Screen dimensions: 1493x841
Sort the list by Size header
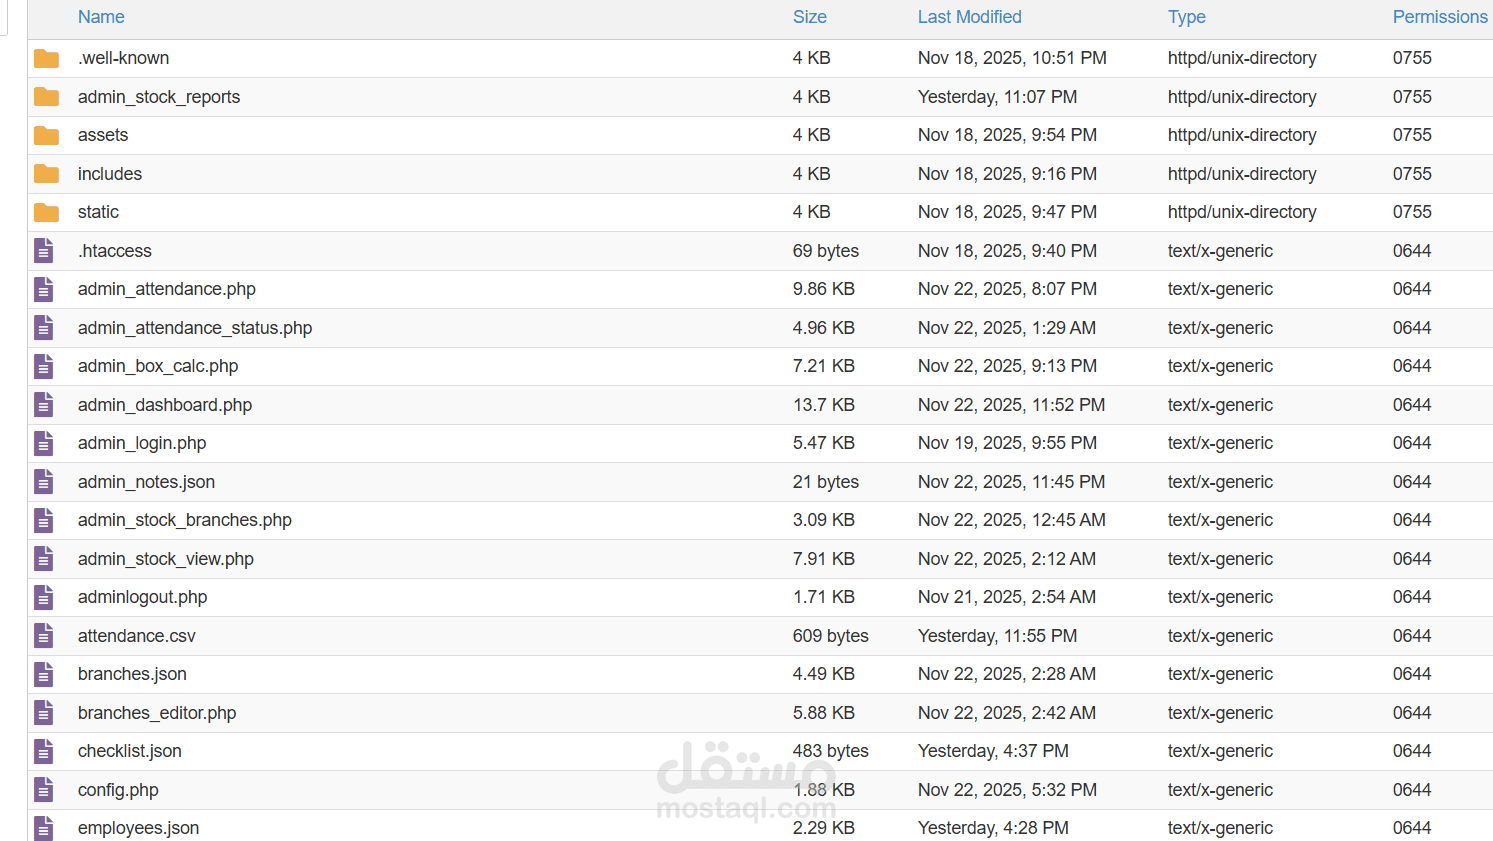coord(809,17)
